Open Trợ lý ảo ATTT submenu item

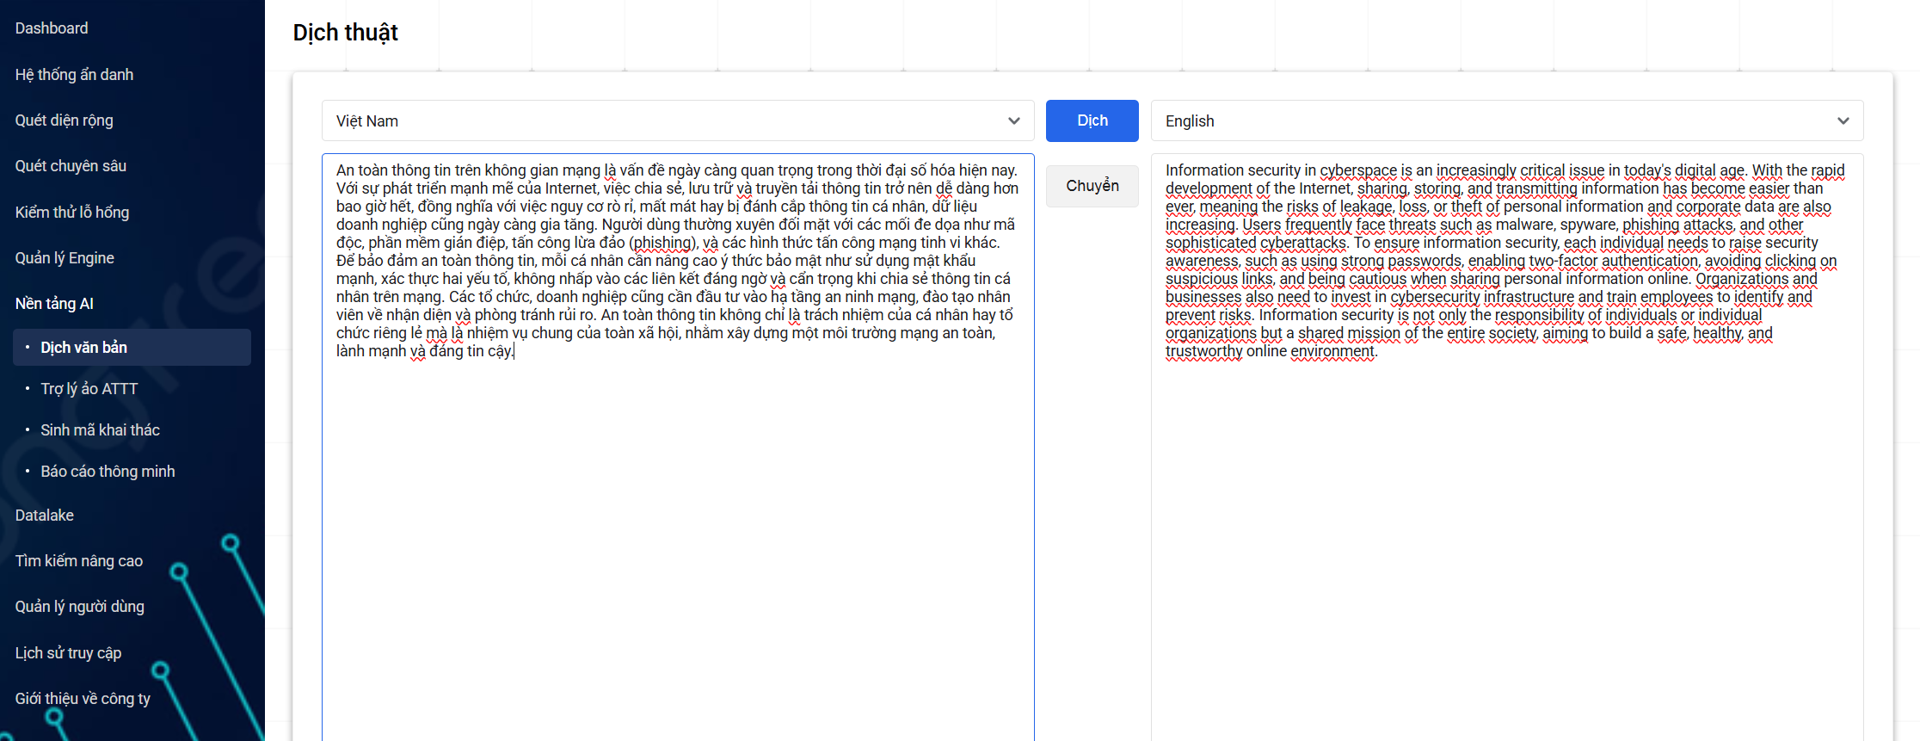point(89,389)
